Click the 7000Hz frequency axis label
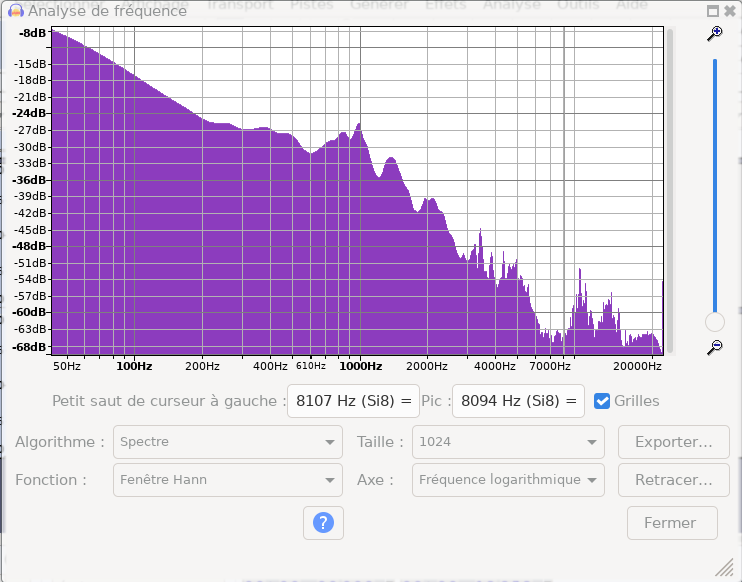 tap(550, 366)
